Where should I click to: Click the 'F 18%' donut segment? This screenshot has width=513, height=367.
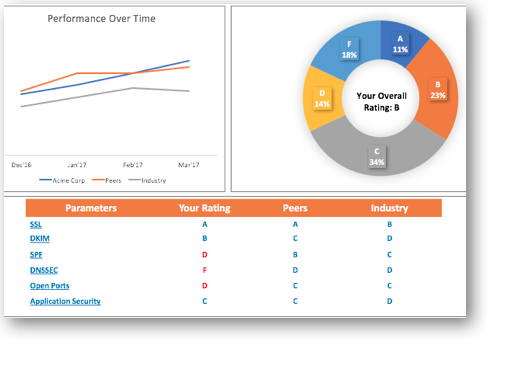tap(349, 49)
